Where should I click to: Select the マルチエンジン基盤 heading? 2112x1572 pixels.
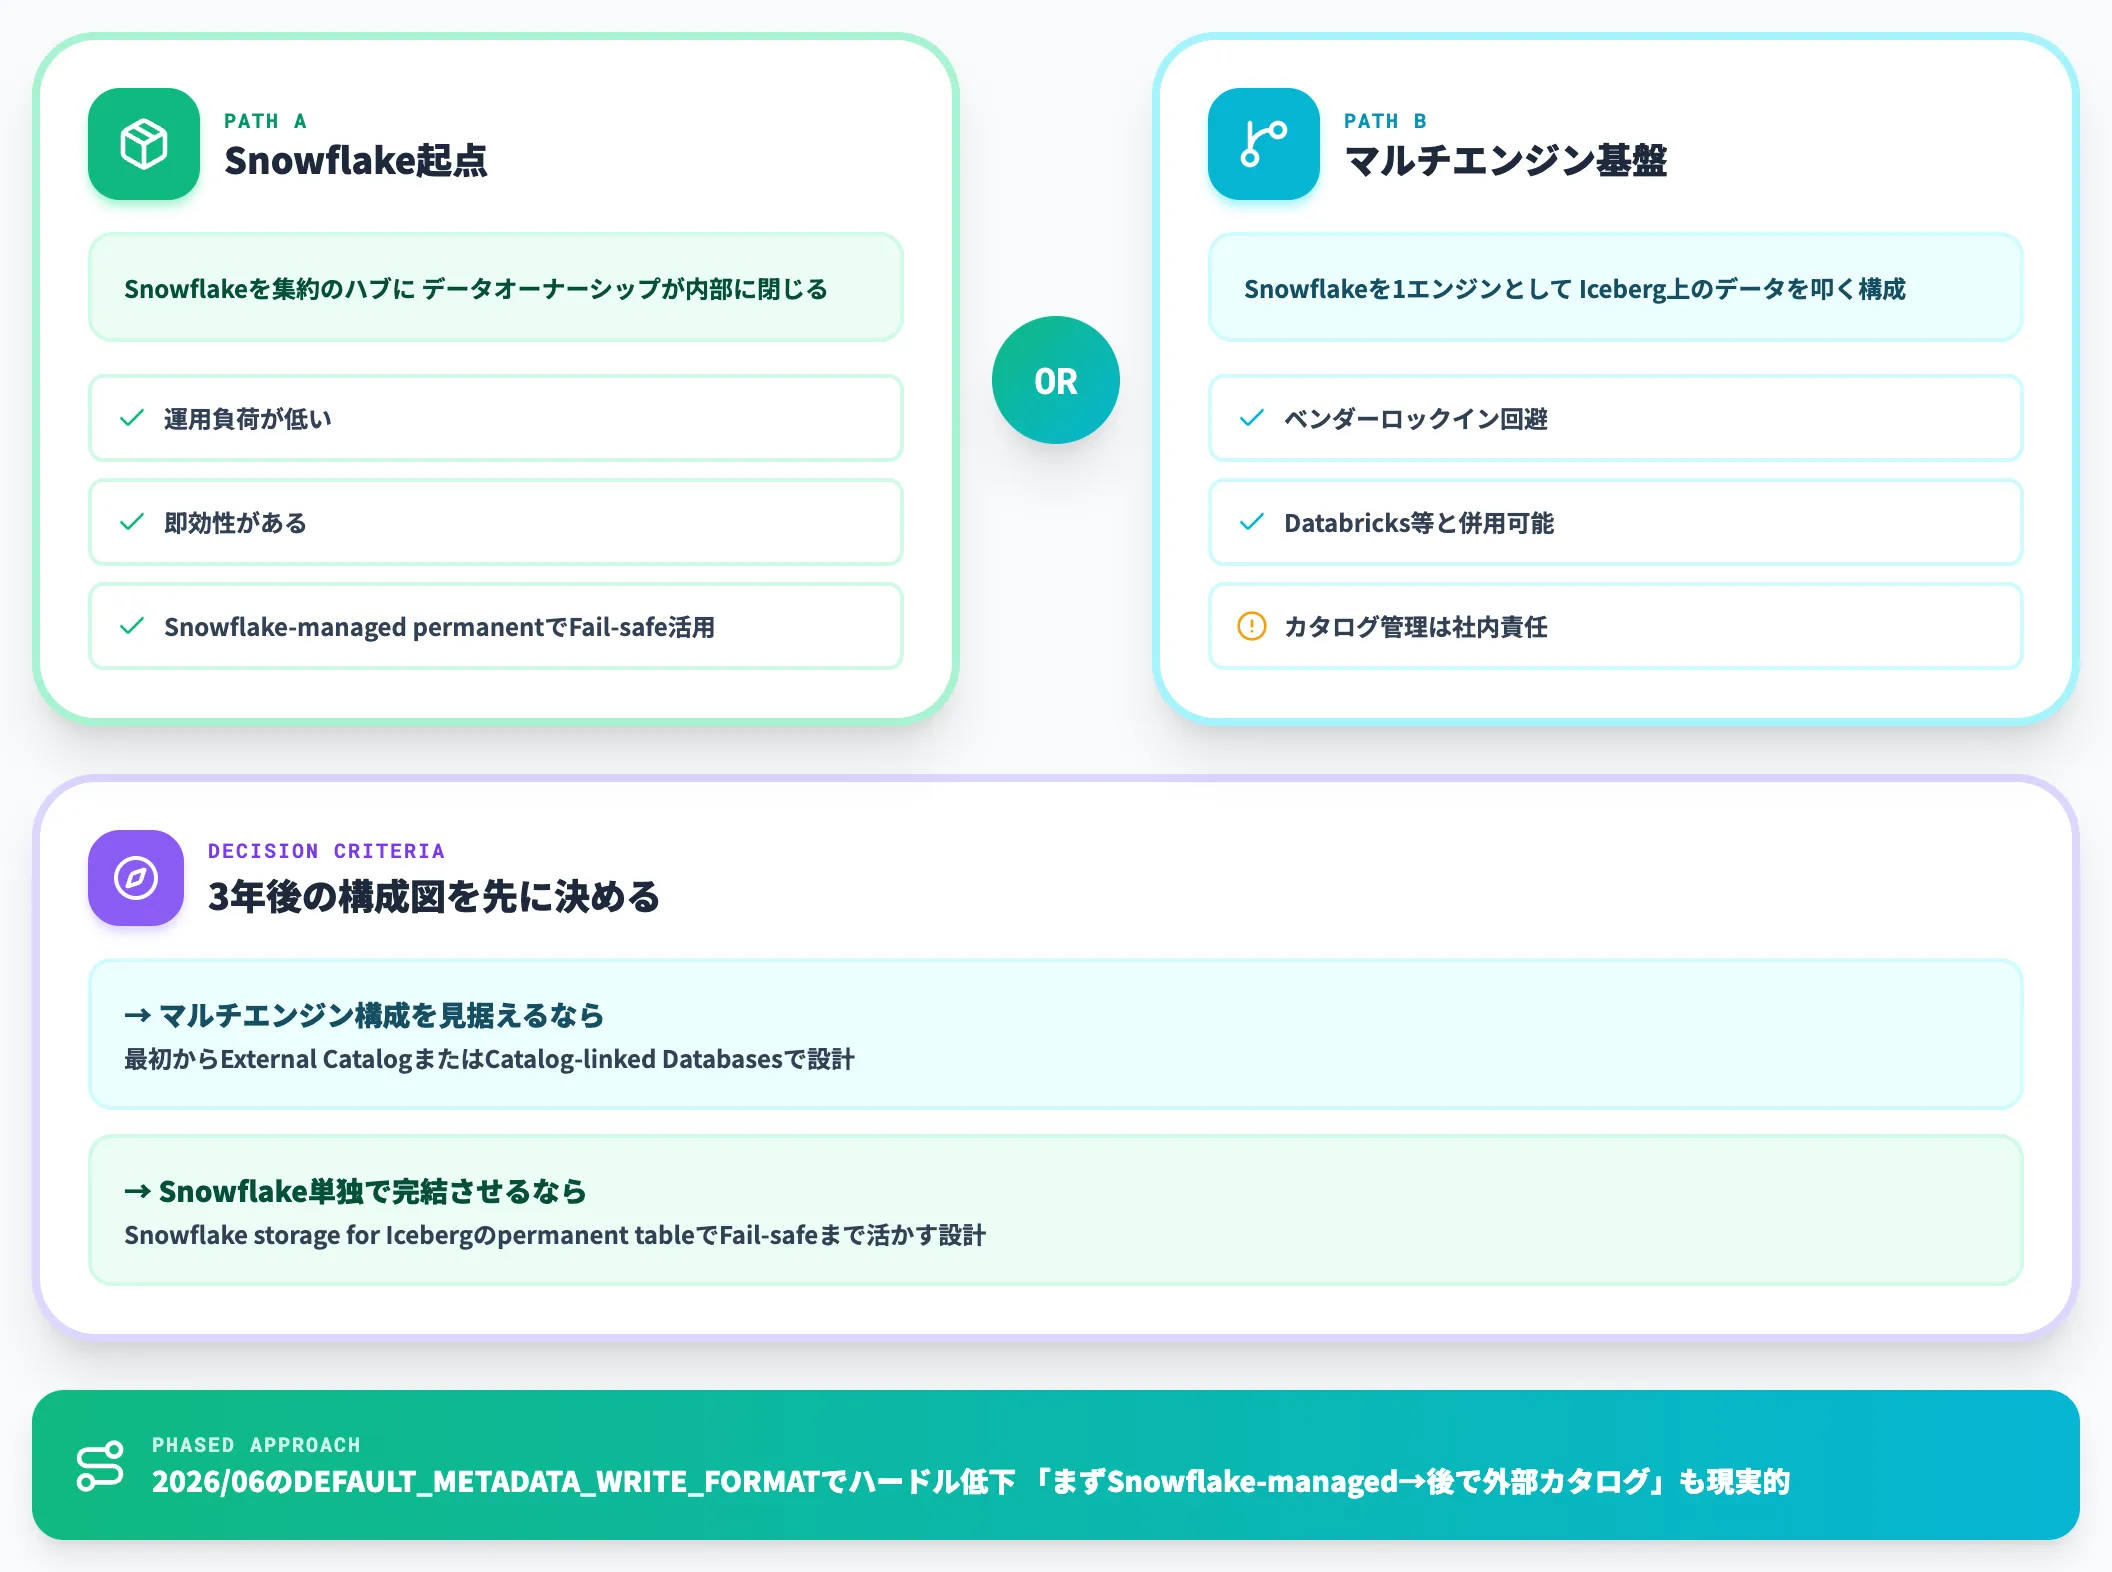point(1506,160)
